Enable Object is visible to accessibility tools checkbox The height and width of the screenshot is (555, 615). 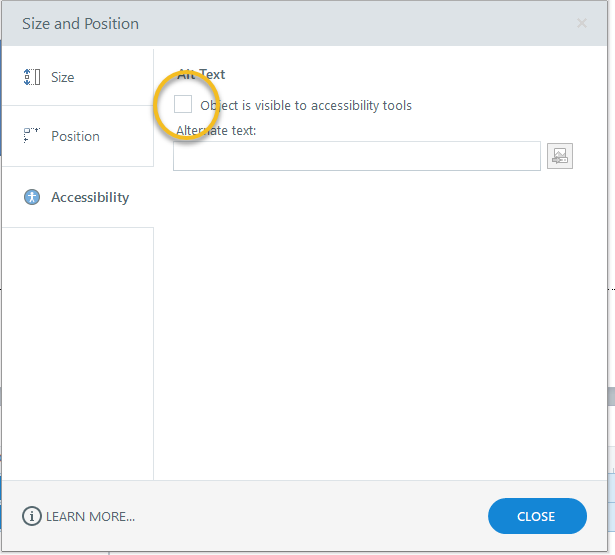tap(183, 104)
